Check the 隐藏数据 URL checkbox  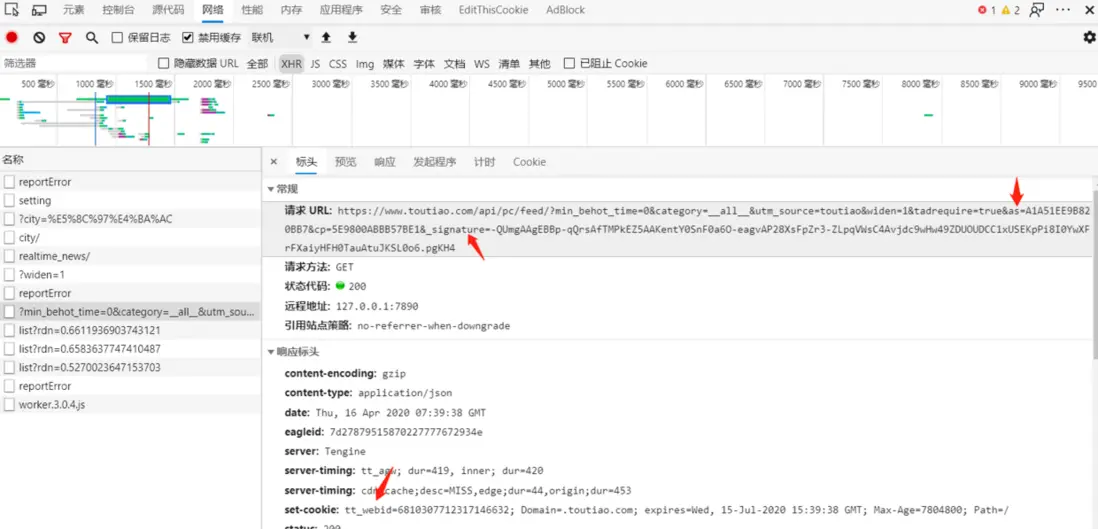(x=164, y=63)
